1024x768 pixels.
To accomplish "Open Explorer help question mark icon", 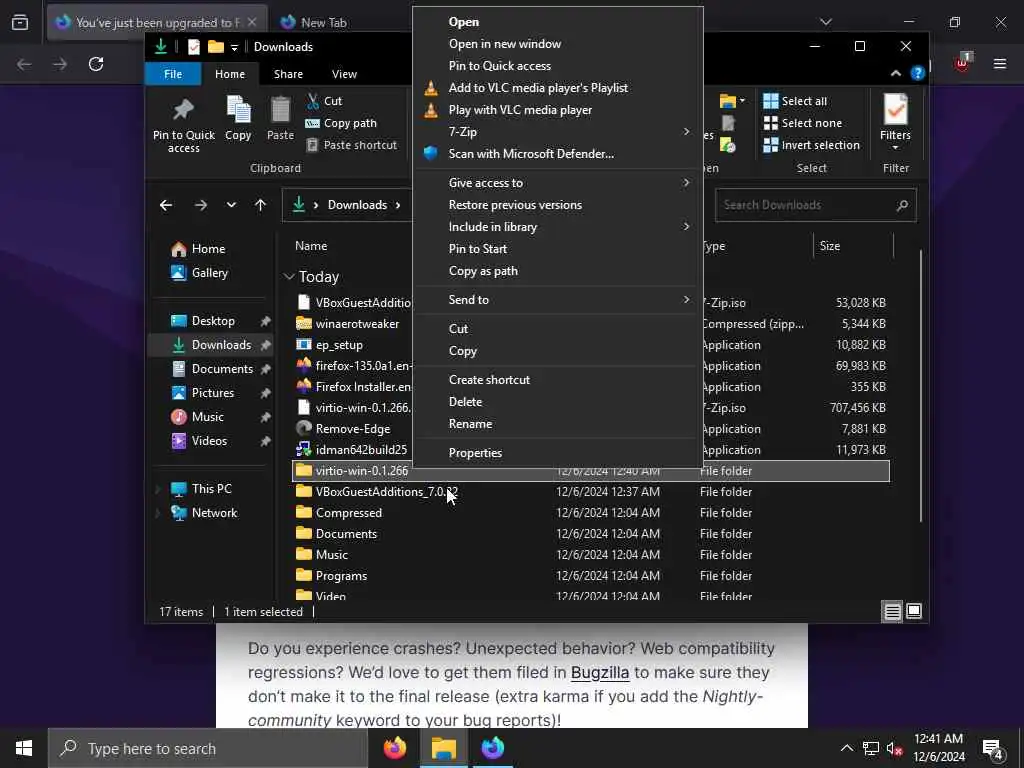I will pyautogui.click(x=918, y=73).
